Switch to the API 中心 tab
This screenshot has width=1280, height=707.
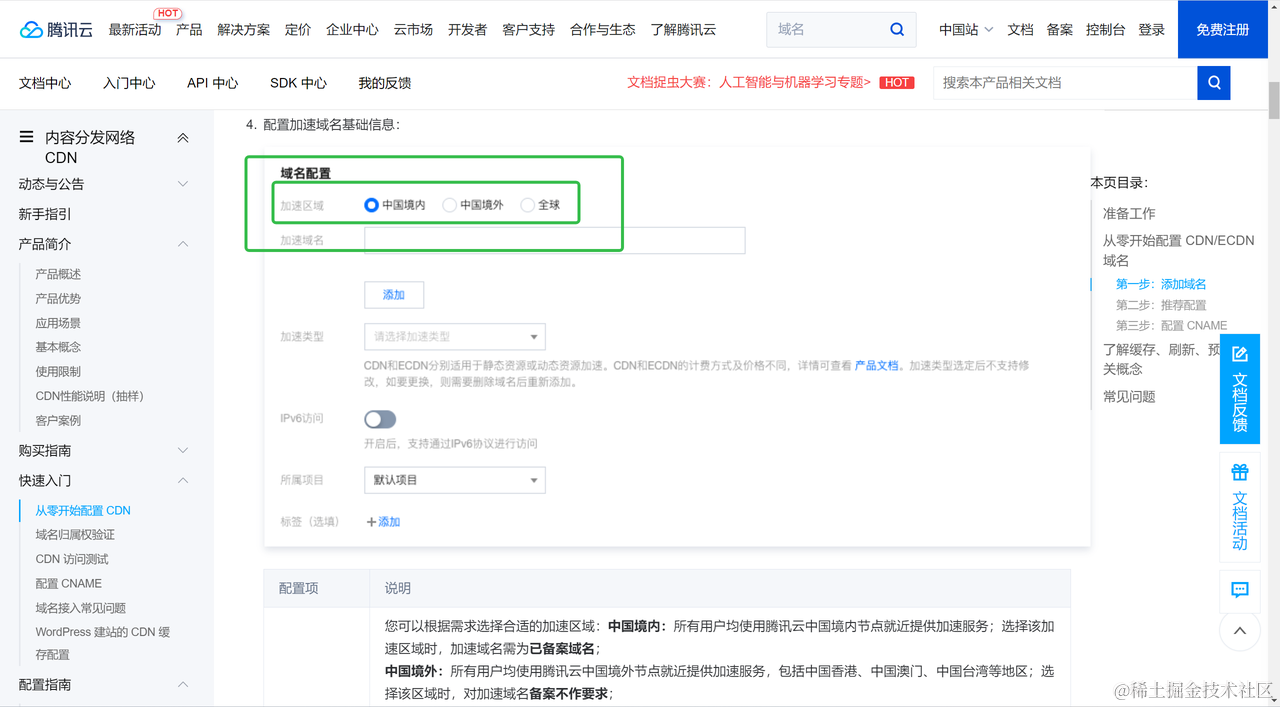pos(212,83)
